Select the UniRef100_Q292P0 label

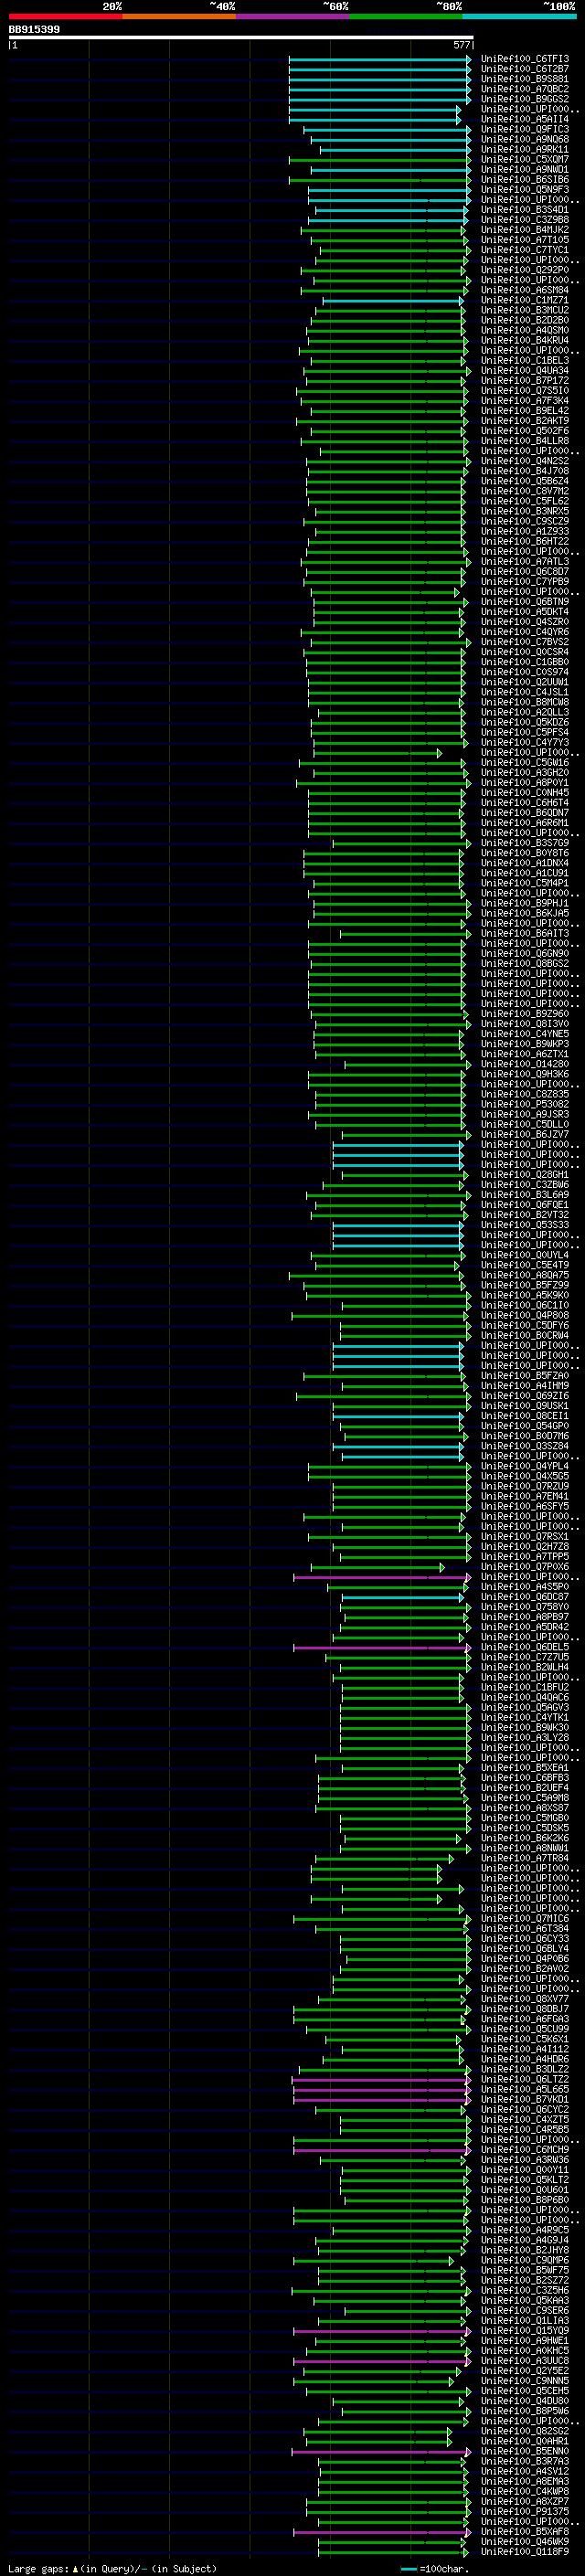(525, 270)
